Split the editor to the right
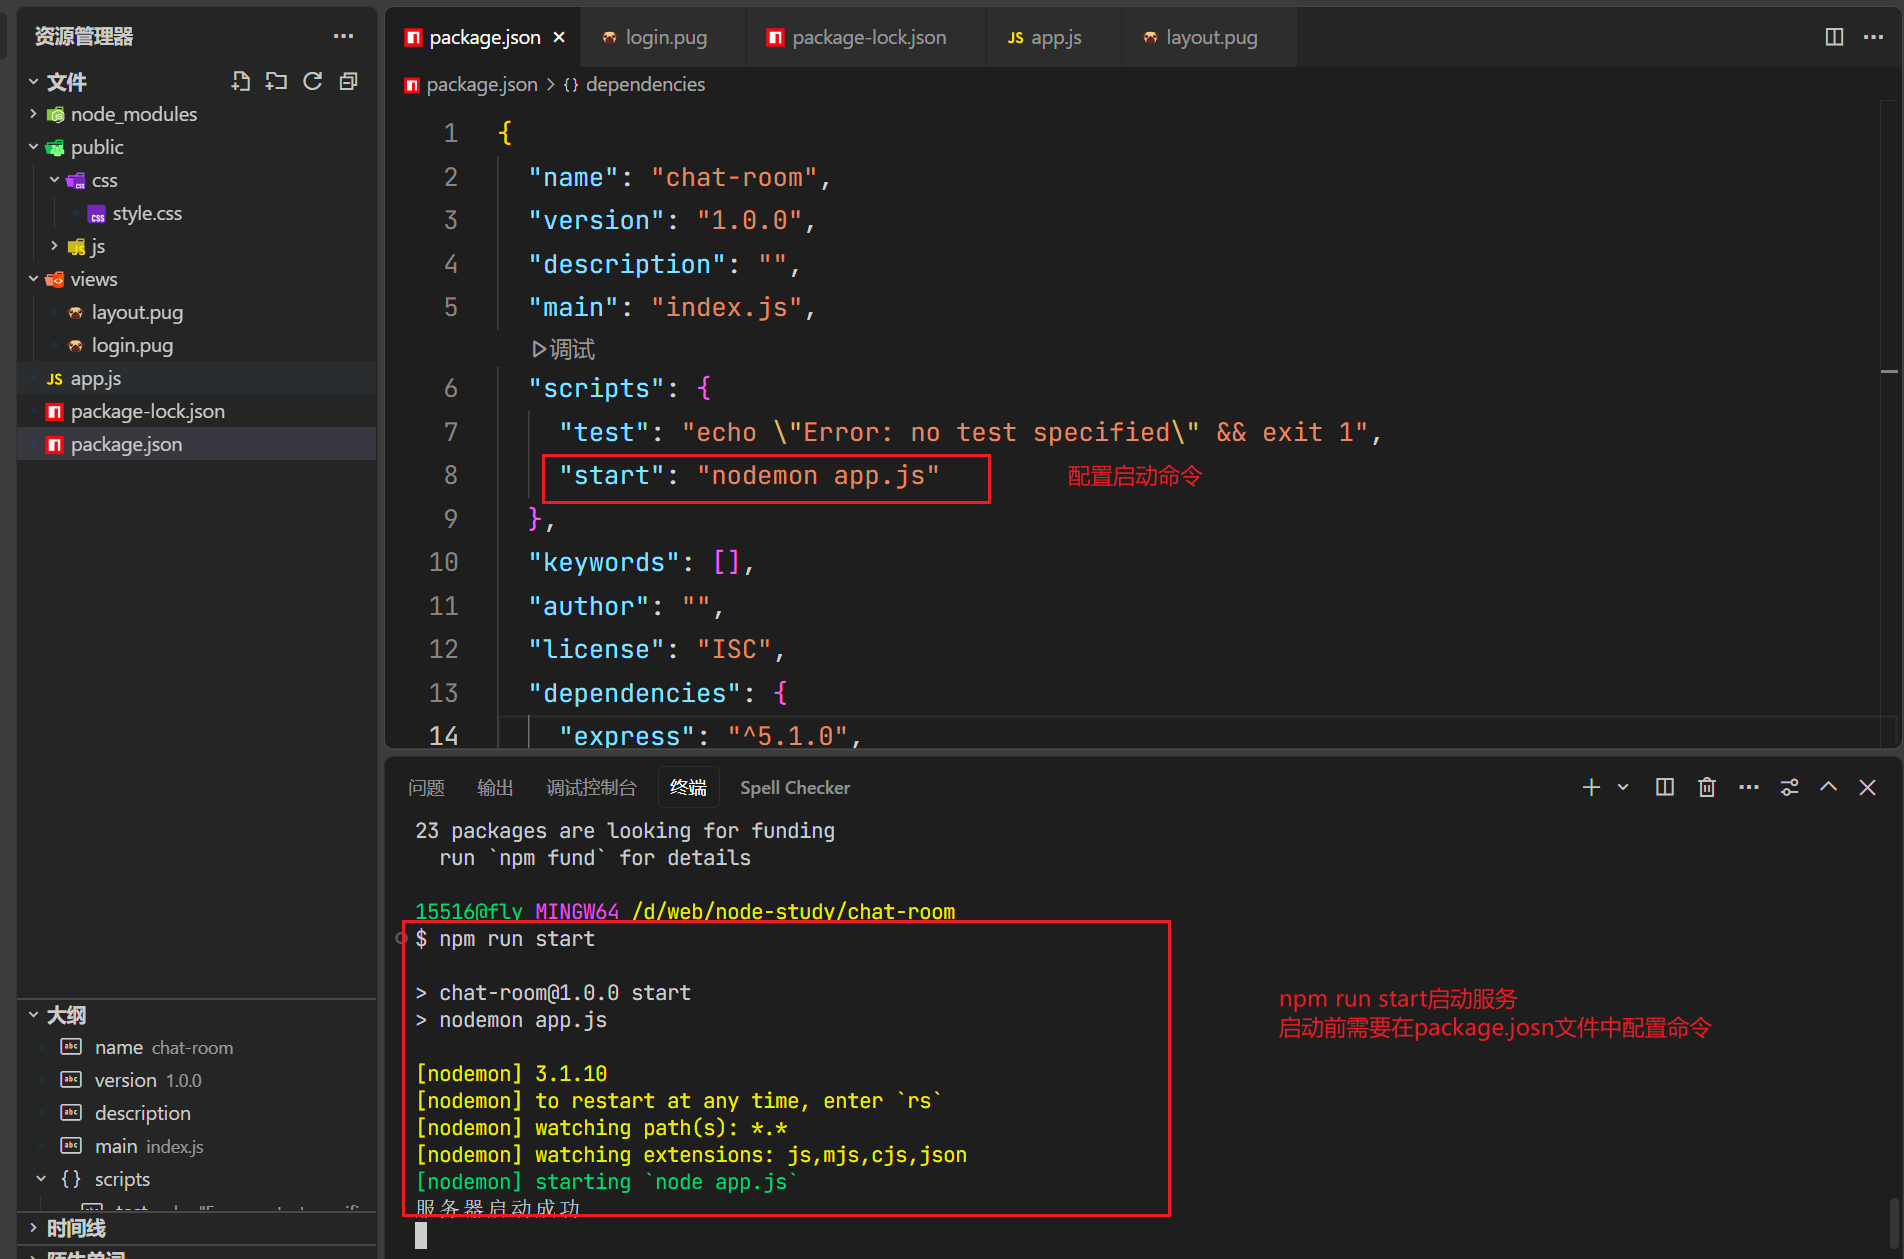The height and width of the screenshot is (1259, 1904). [1834, 37]
